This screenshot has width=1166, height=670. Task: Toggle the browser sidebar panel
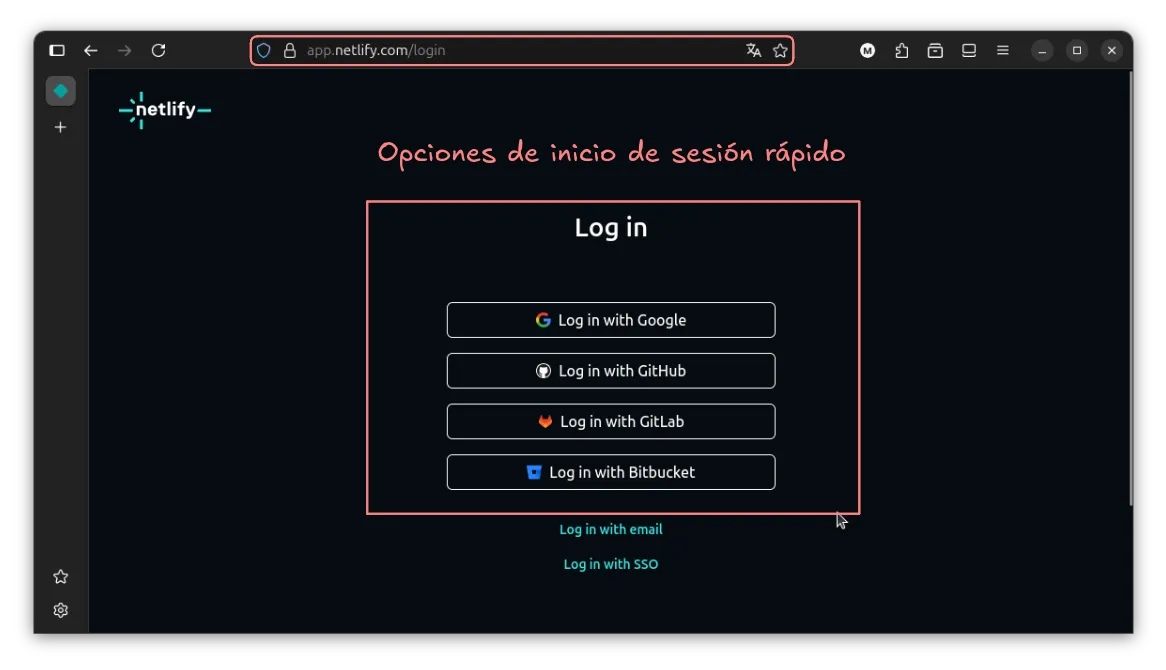coord(57,50)
